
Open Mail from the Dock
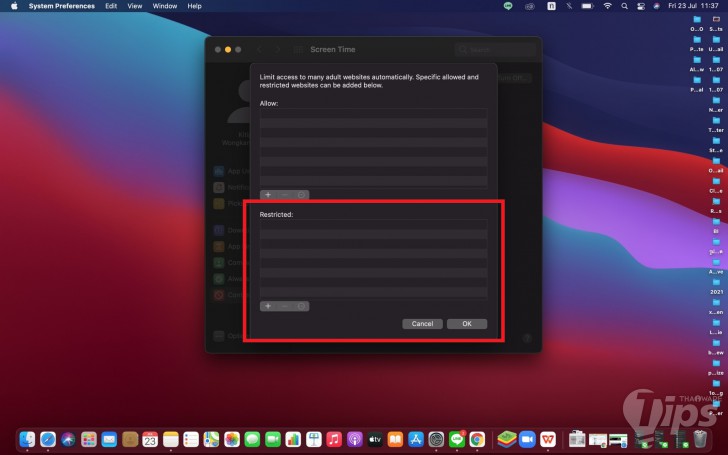pos(109,439)
